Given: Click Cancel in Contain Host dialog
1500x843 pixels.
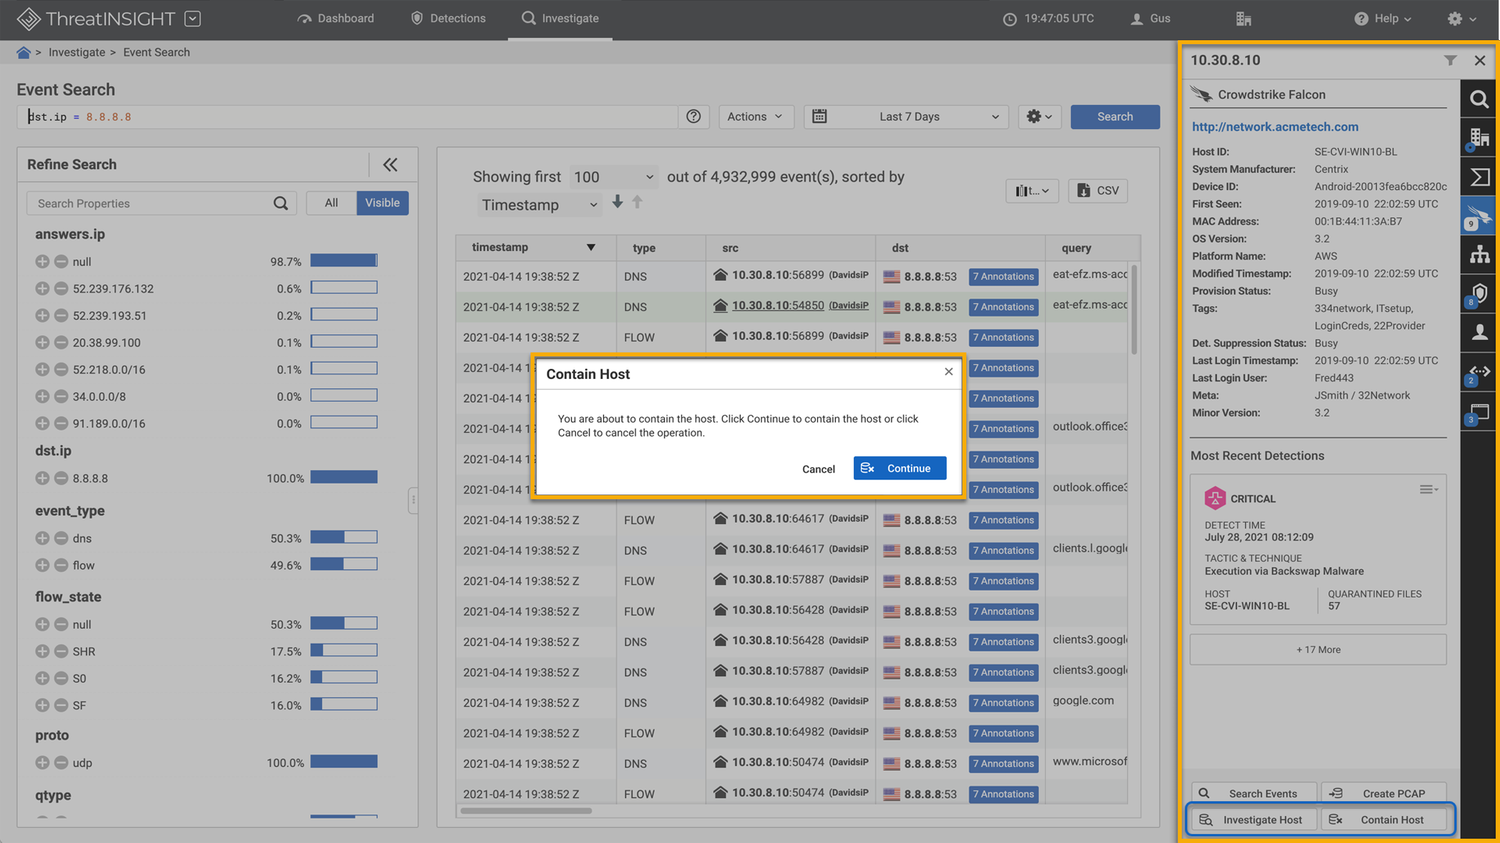Looking at the screenshot, I should pos(818,469).
